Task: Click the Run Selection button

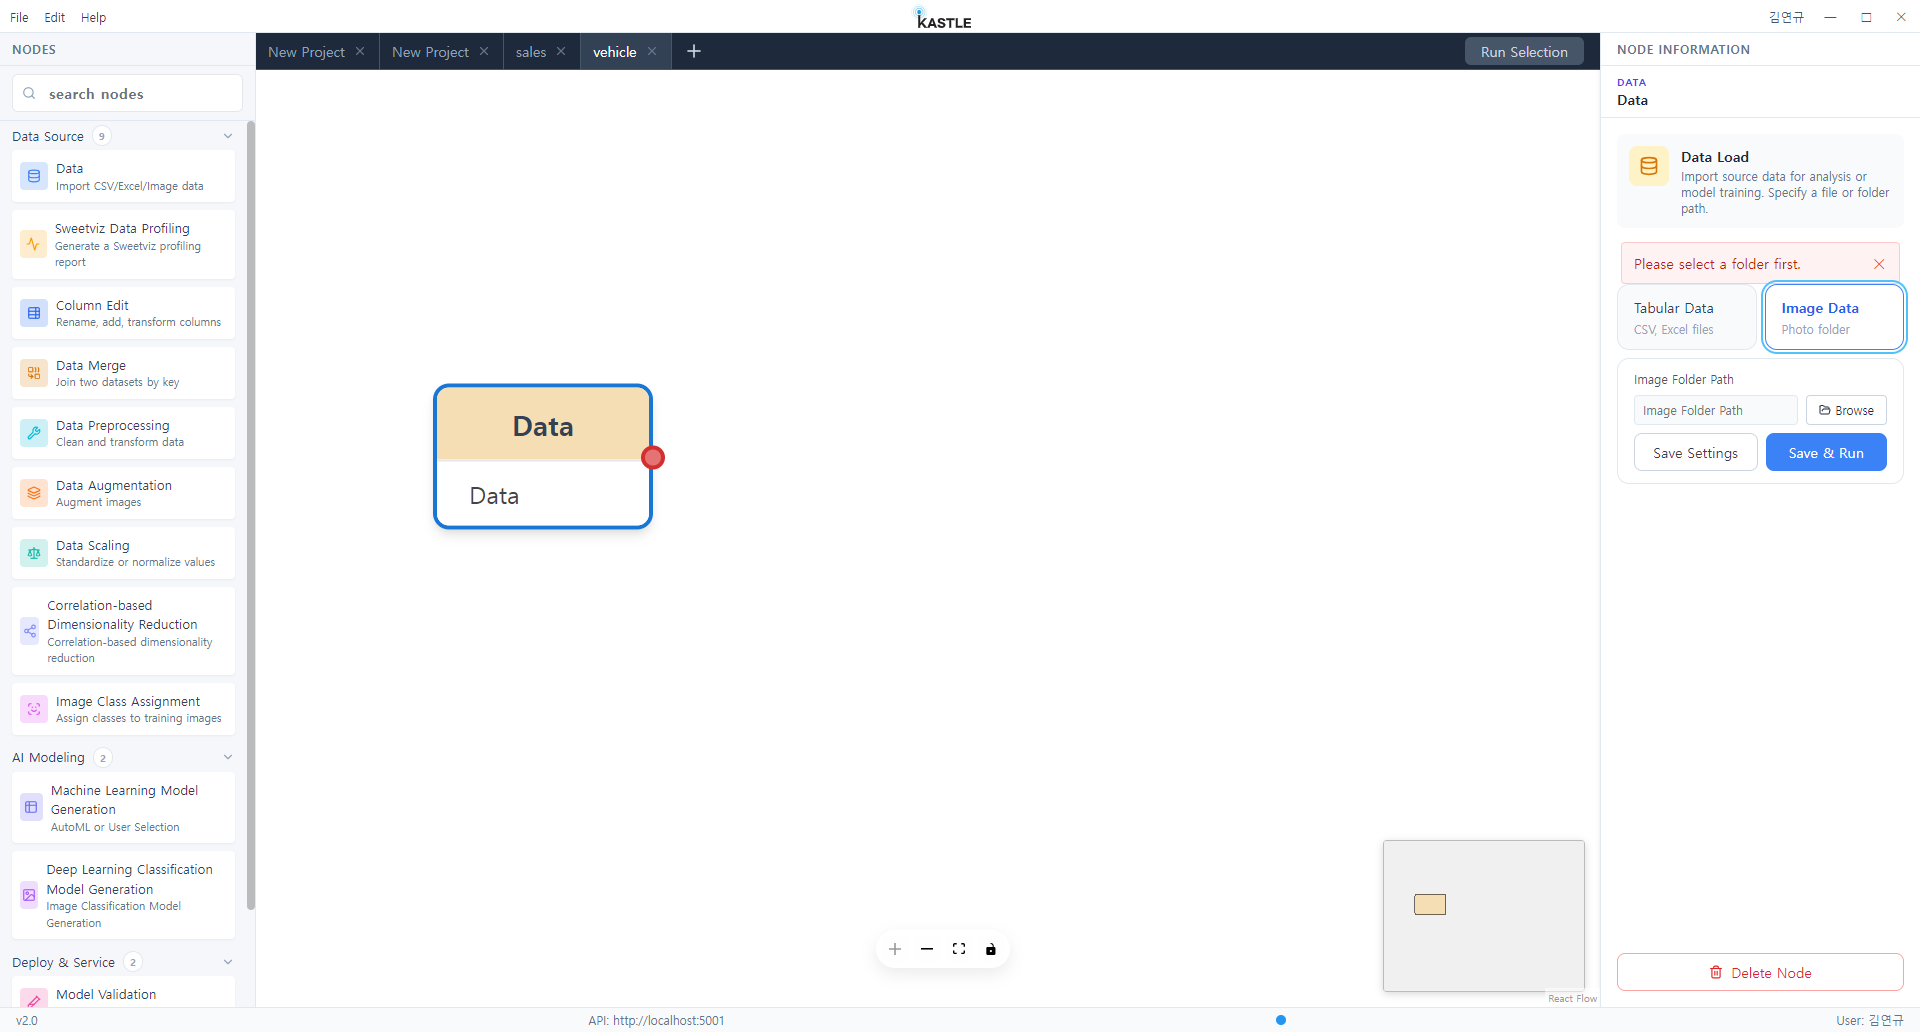Action: tap(1524, 52)
